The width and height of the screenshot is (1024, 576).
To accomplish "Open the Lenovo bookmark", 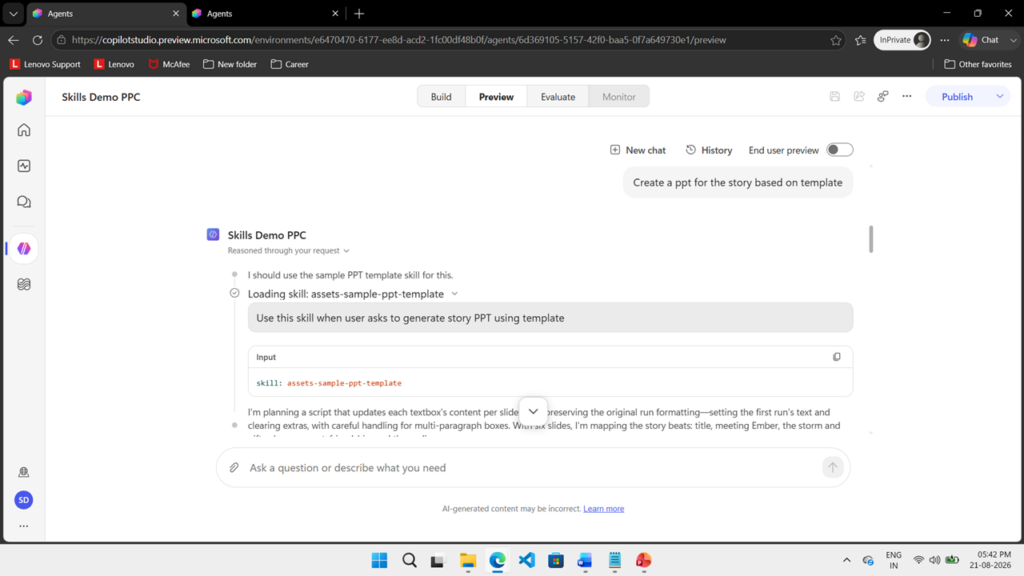I will pos(114,64).
